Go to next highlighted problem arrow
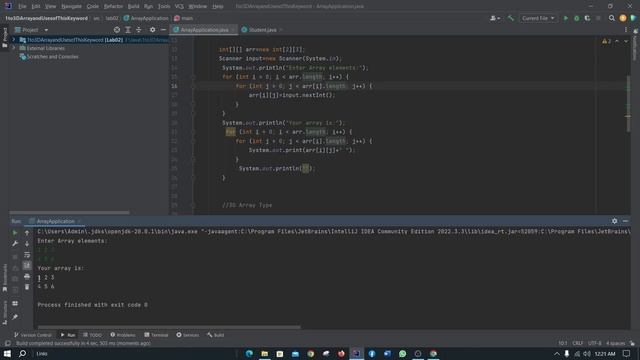This screenshot has width=640, height=360. [x=626, y=41]
